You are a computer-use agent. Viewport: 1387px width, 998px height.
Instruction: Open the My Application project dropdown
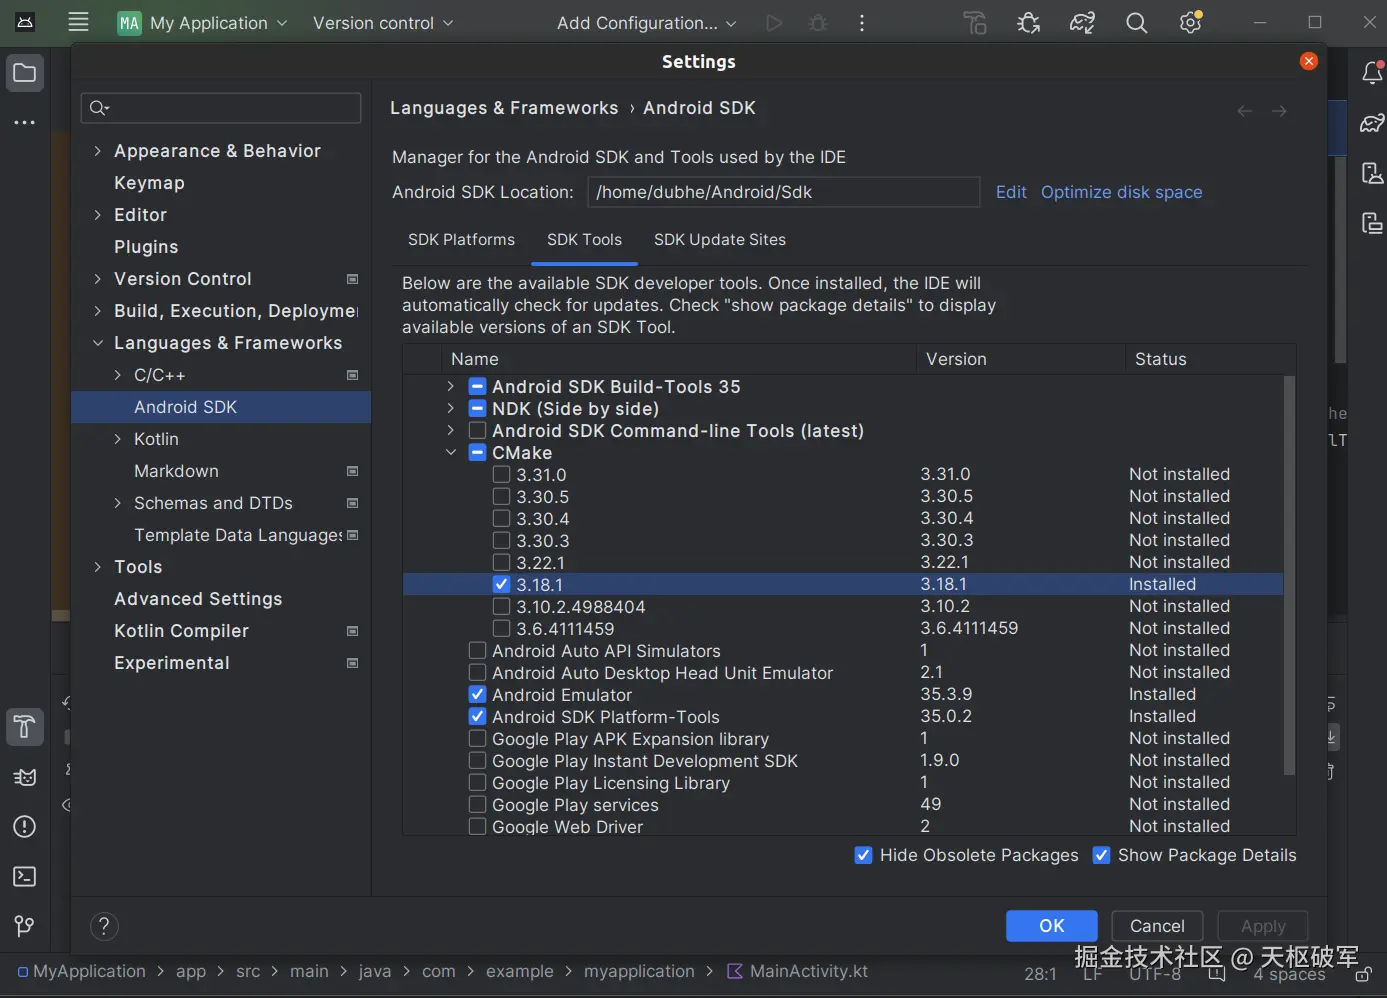[x=202, y=23]
